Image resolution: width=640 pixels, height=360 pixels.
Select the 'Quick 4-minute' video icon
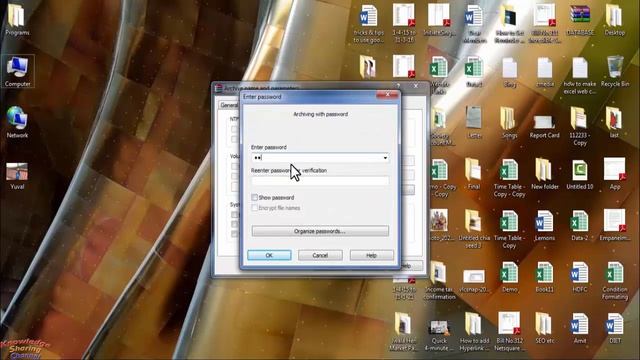439,335
